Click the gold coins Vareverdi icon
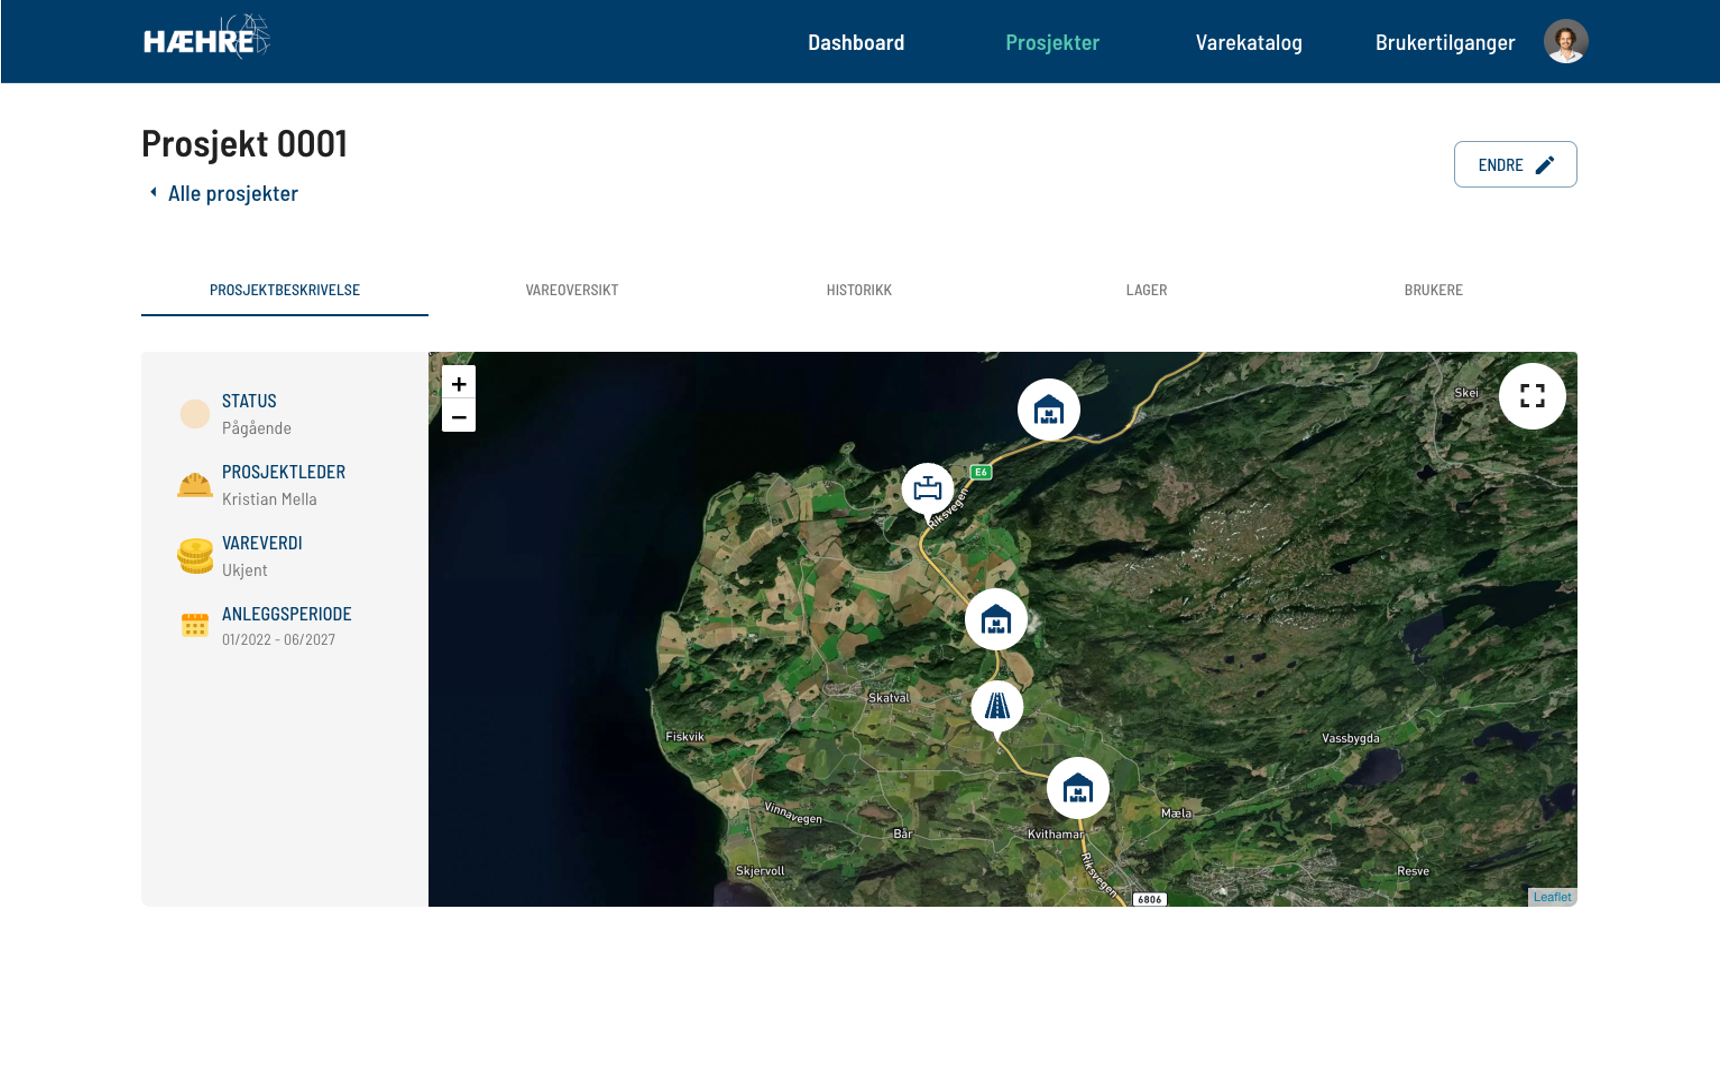1720x1072 pixels. pyautogui.click(x=195, y=556)
